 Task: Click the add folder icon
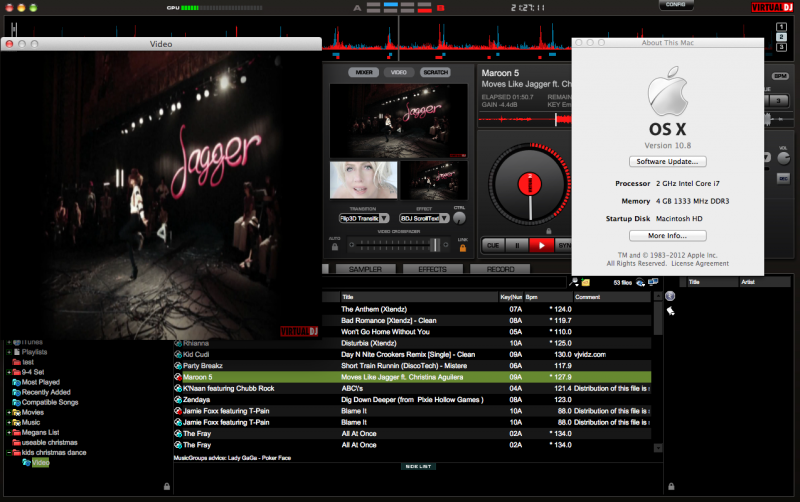586,282
